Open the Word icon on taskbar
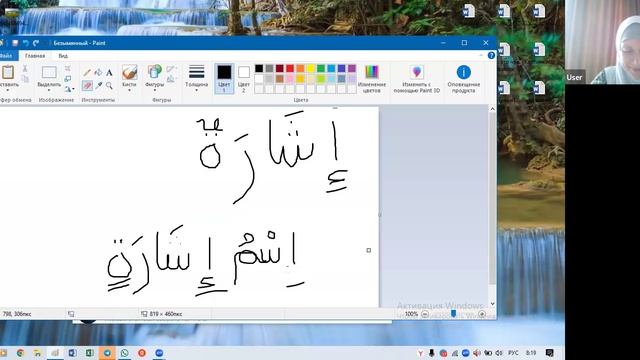640x360 pixels. pyautogui.click(x=72, y=353)
